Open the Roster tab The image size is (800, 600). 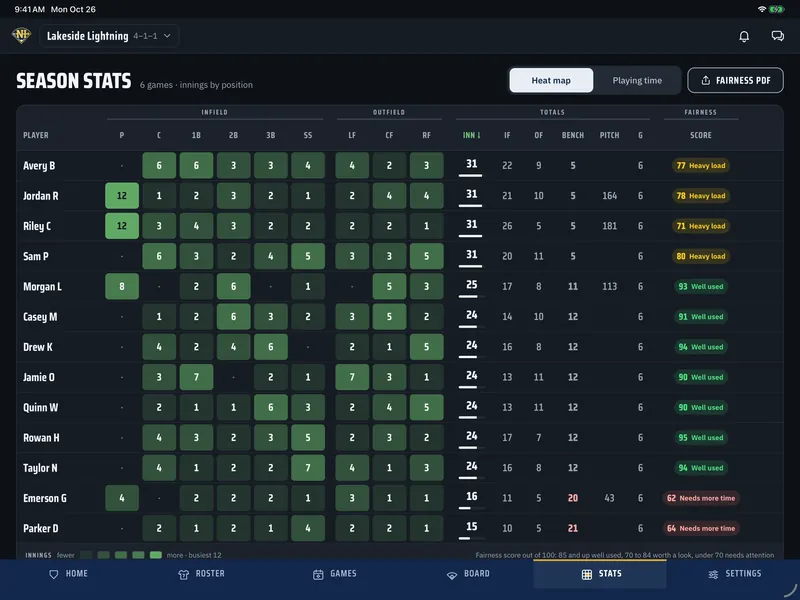201,574
